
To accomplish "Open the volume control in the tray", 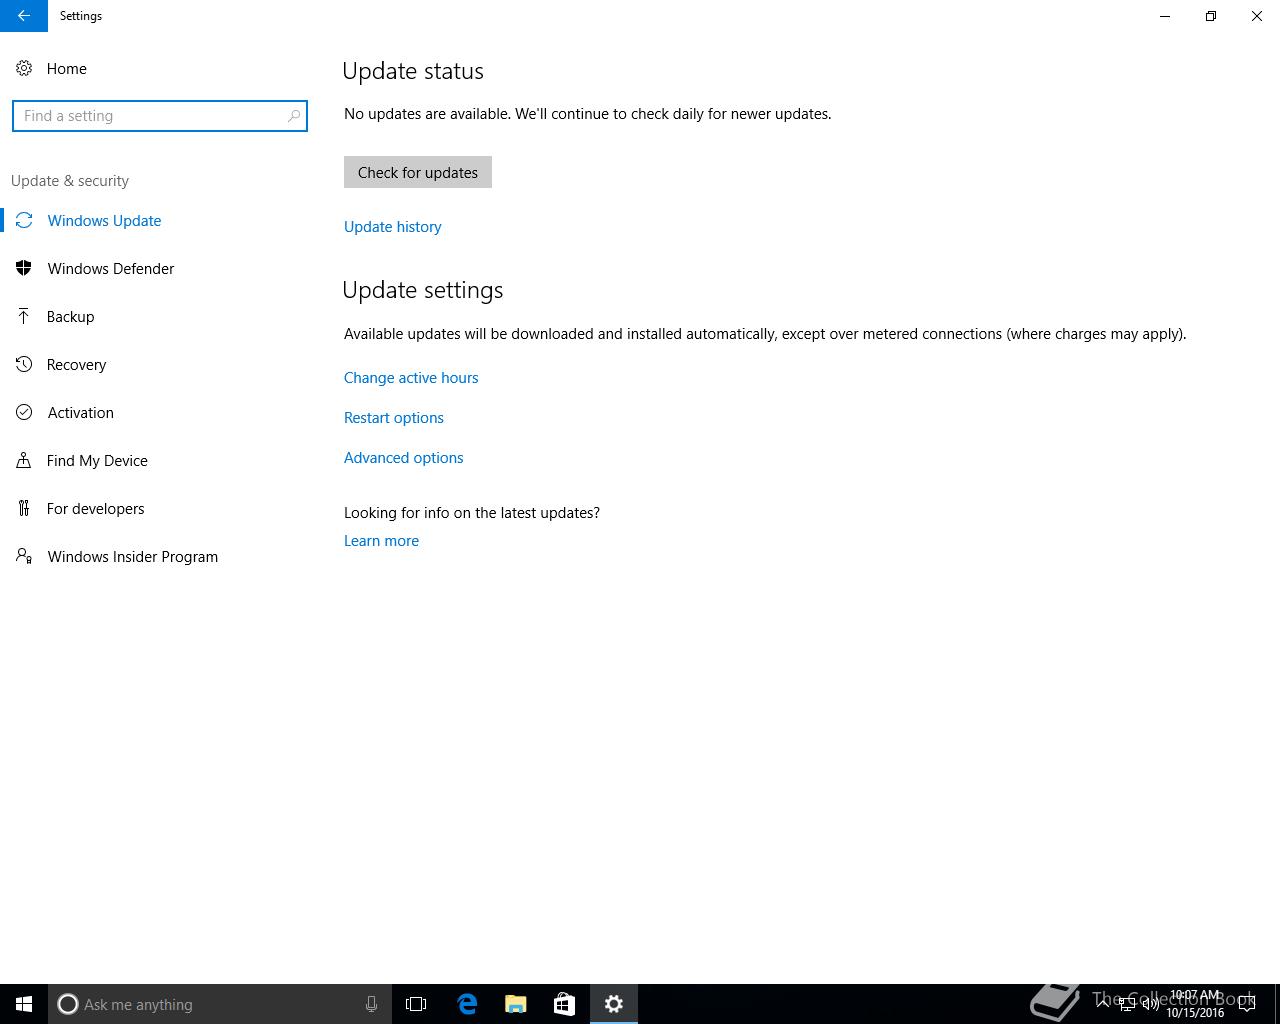I will pyautogui.click(x=1150, y=1004).
